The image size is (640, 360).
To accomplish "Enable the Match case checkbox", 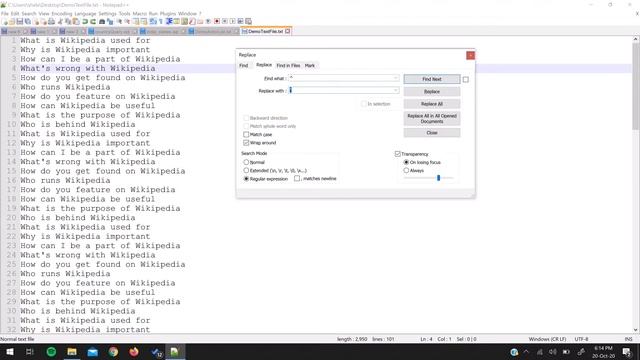I will pos(246,134).
